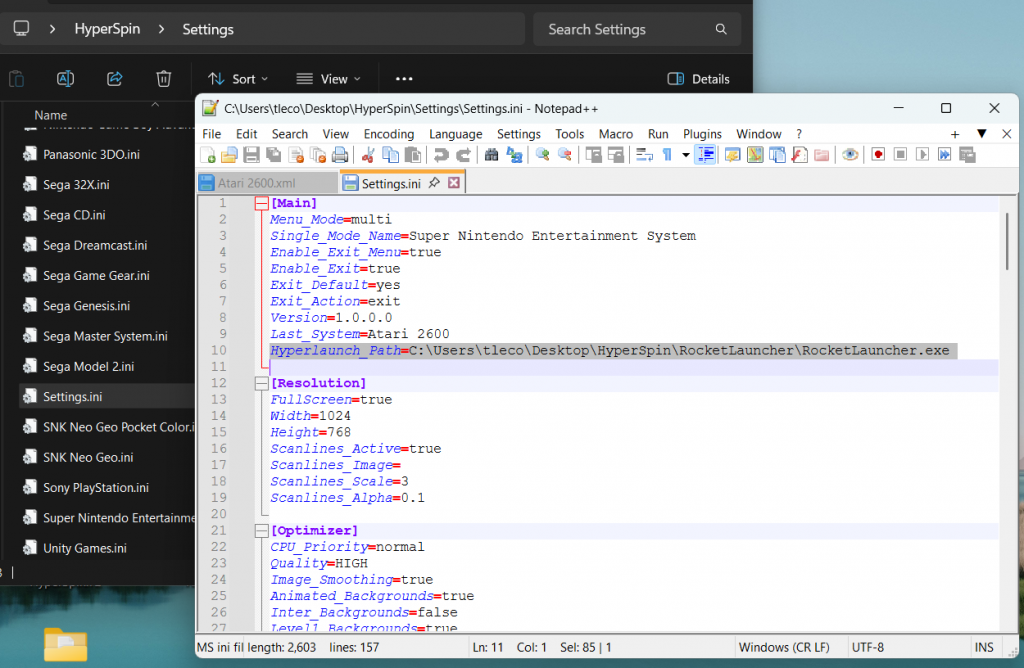Toggle monitoring with the eye icon
This screenshot has width=1024, height=668.
850,155
